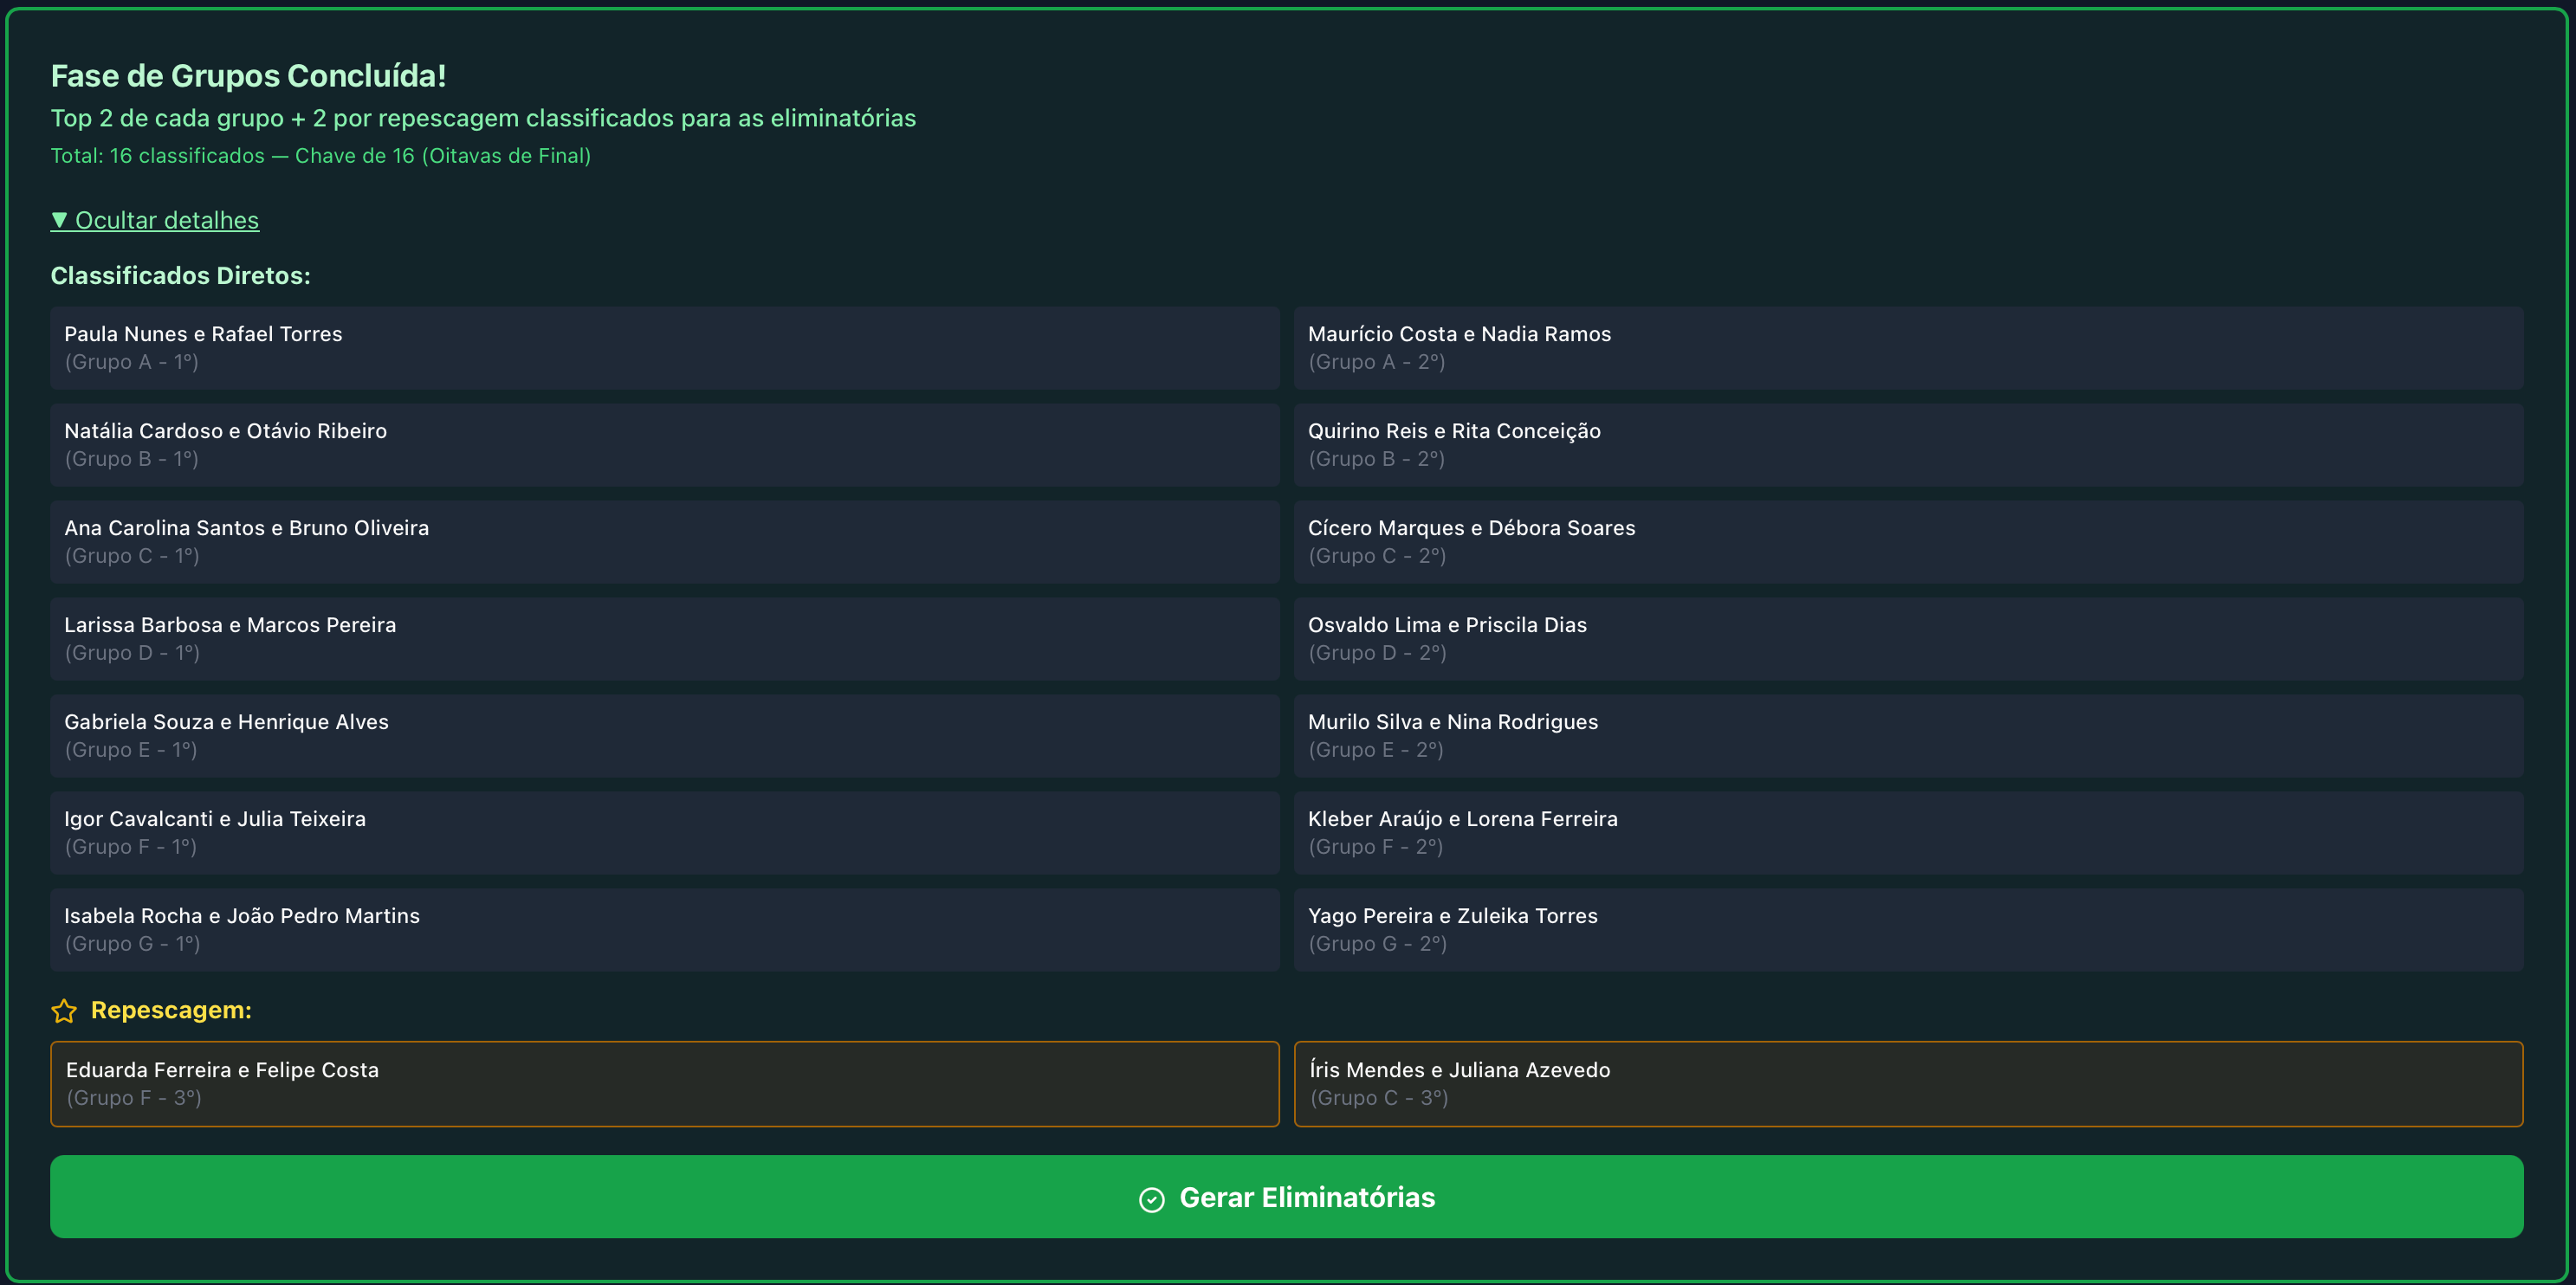Click the Repescagem star icon
Screen dimensions: 2576x1285
tap(64, 1011)
